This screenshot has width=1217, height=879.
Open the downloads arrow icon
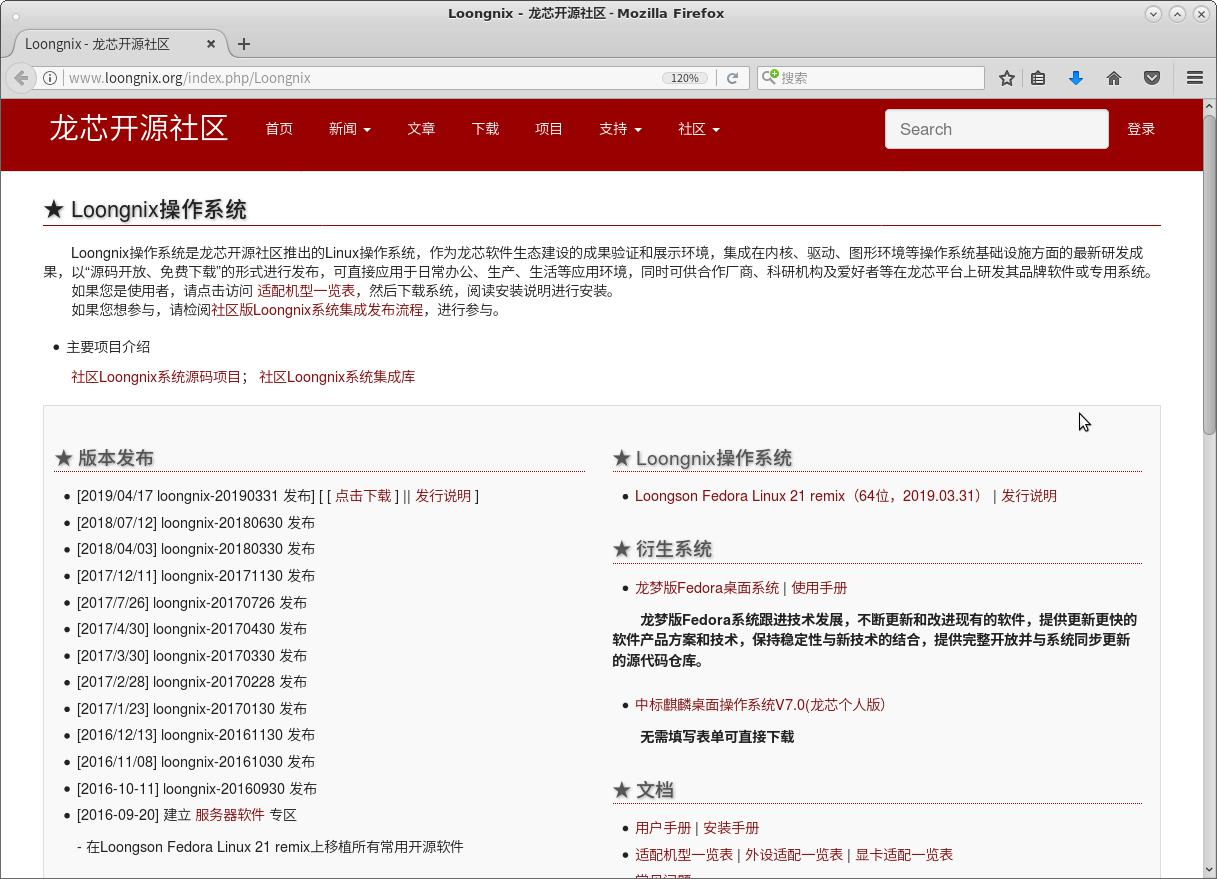[1076, 78]
